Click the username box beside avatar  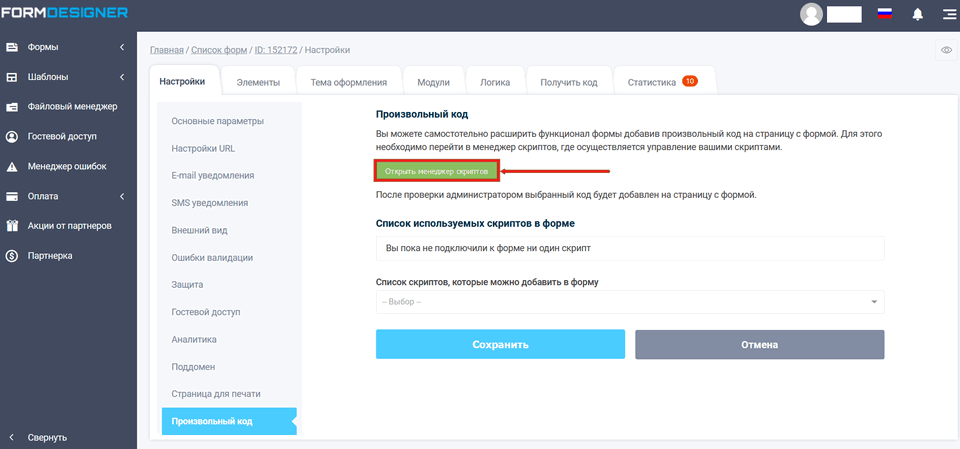844,14
